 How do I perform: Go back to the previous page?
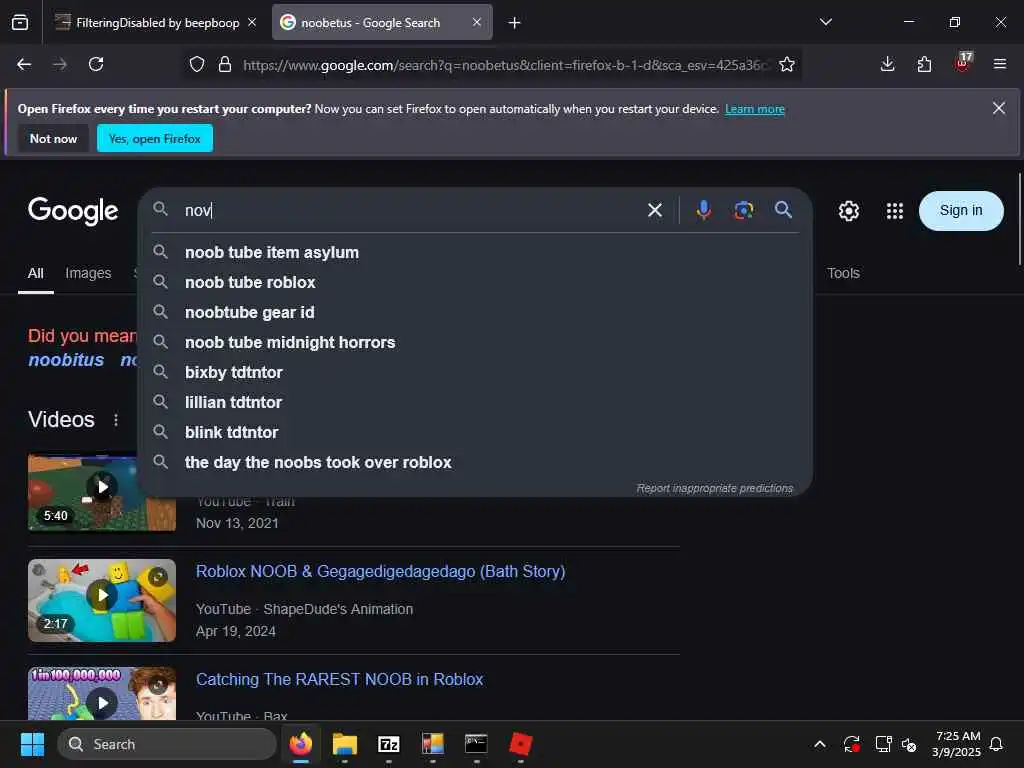(24, 64)
